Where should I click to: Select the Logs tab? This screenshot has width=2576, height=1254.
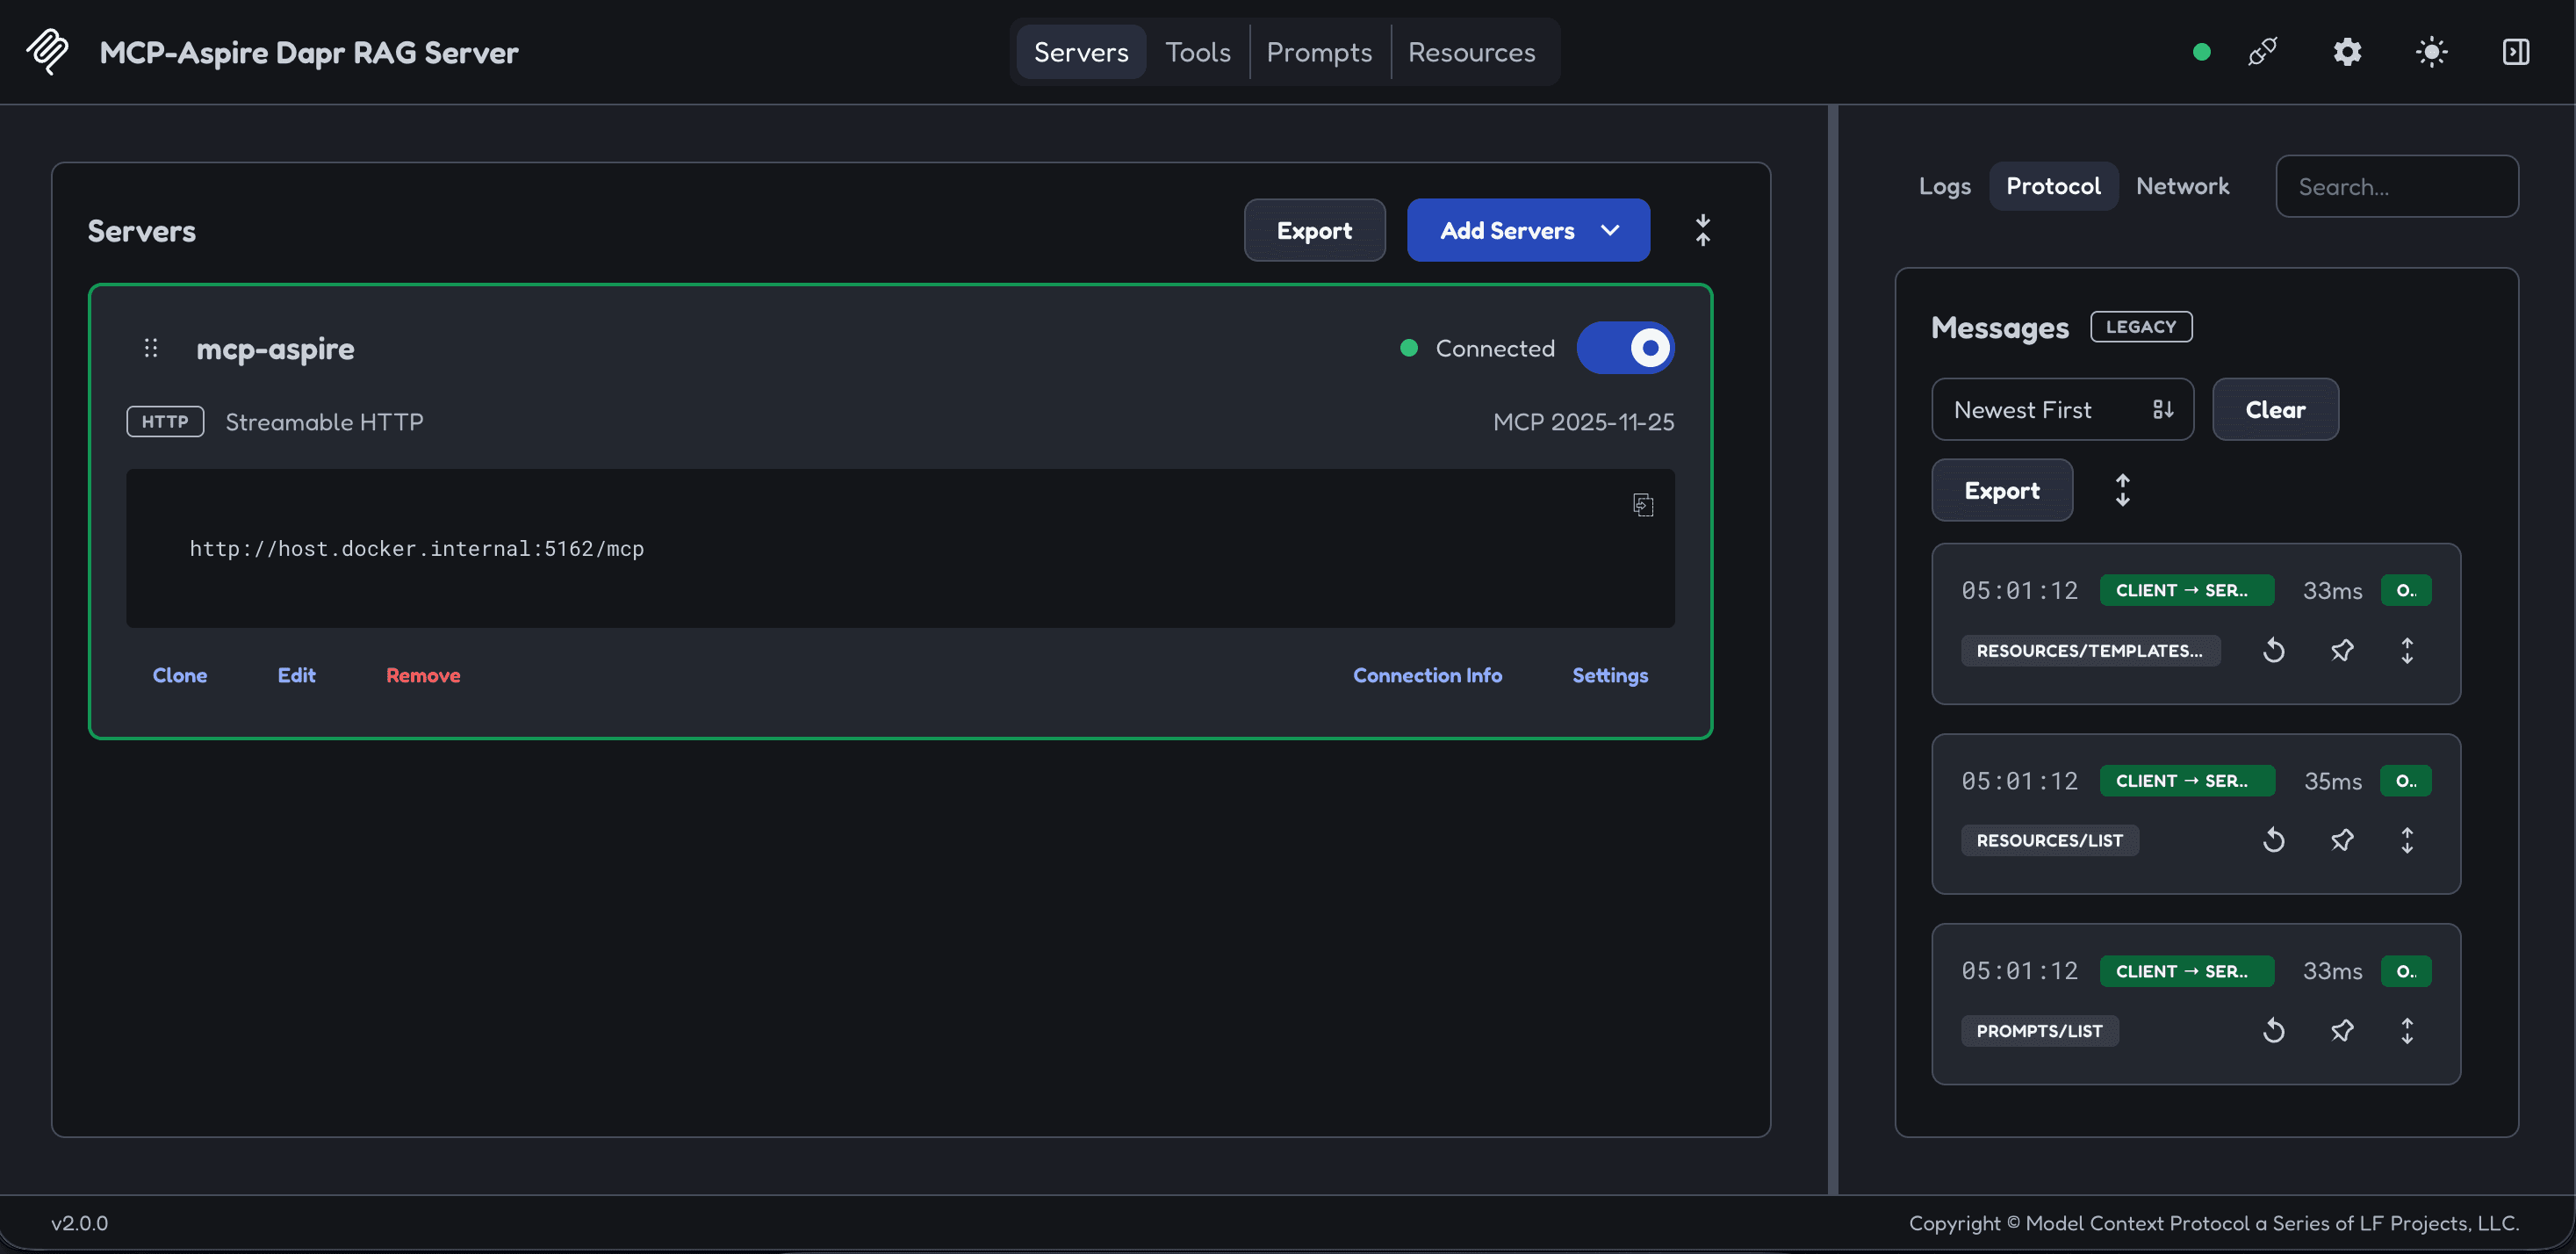(x=1944, y=186)
